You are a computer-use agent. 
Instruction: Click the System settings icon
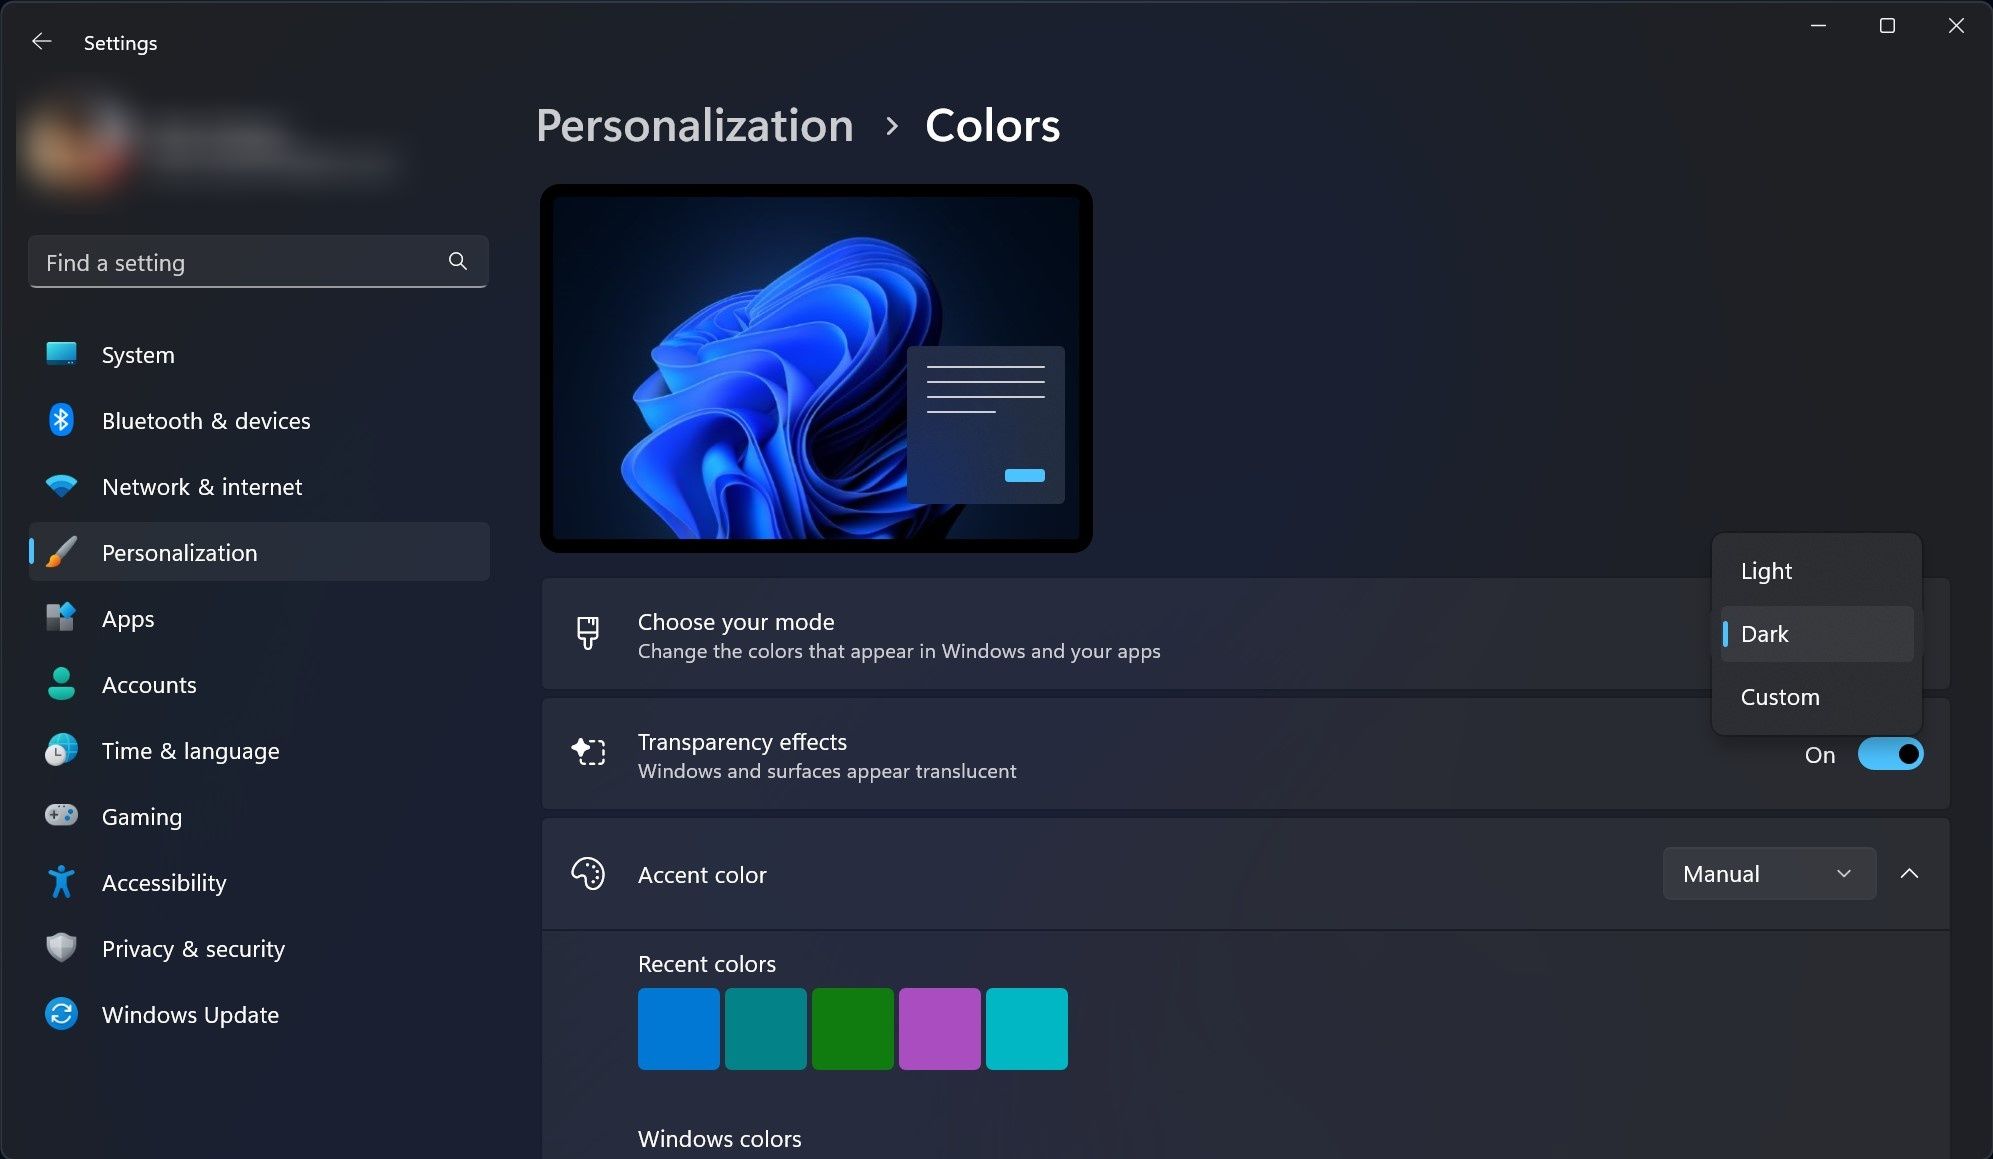click(61, 353)
